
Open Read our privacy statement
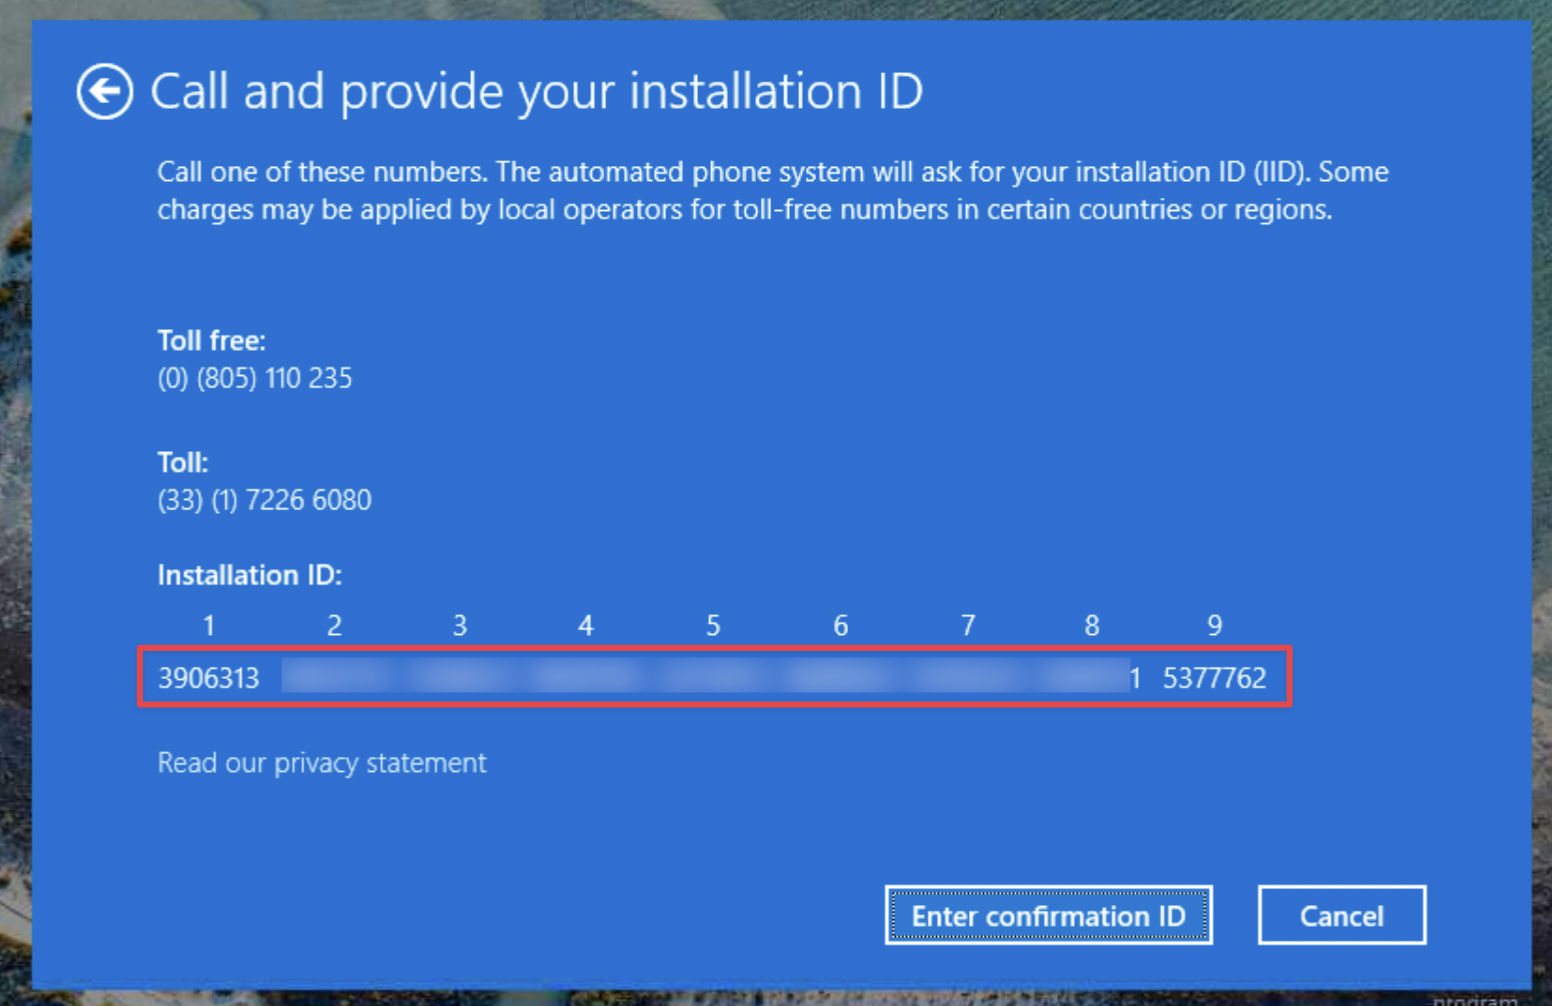321,762
